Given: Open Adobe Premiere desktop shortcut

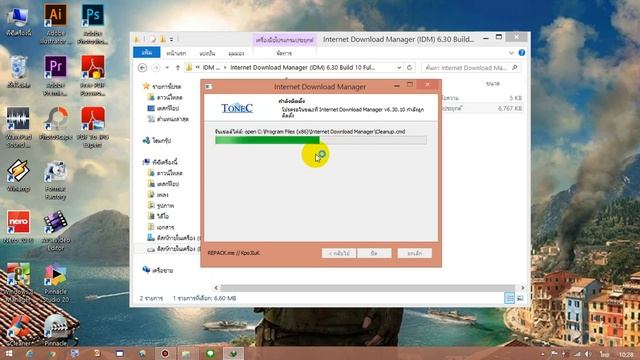Looking at the screenshot, I should coord(55,75).
